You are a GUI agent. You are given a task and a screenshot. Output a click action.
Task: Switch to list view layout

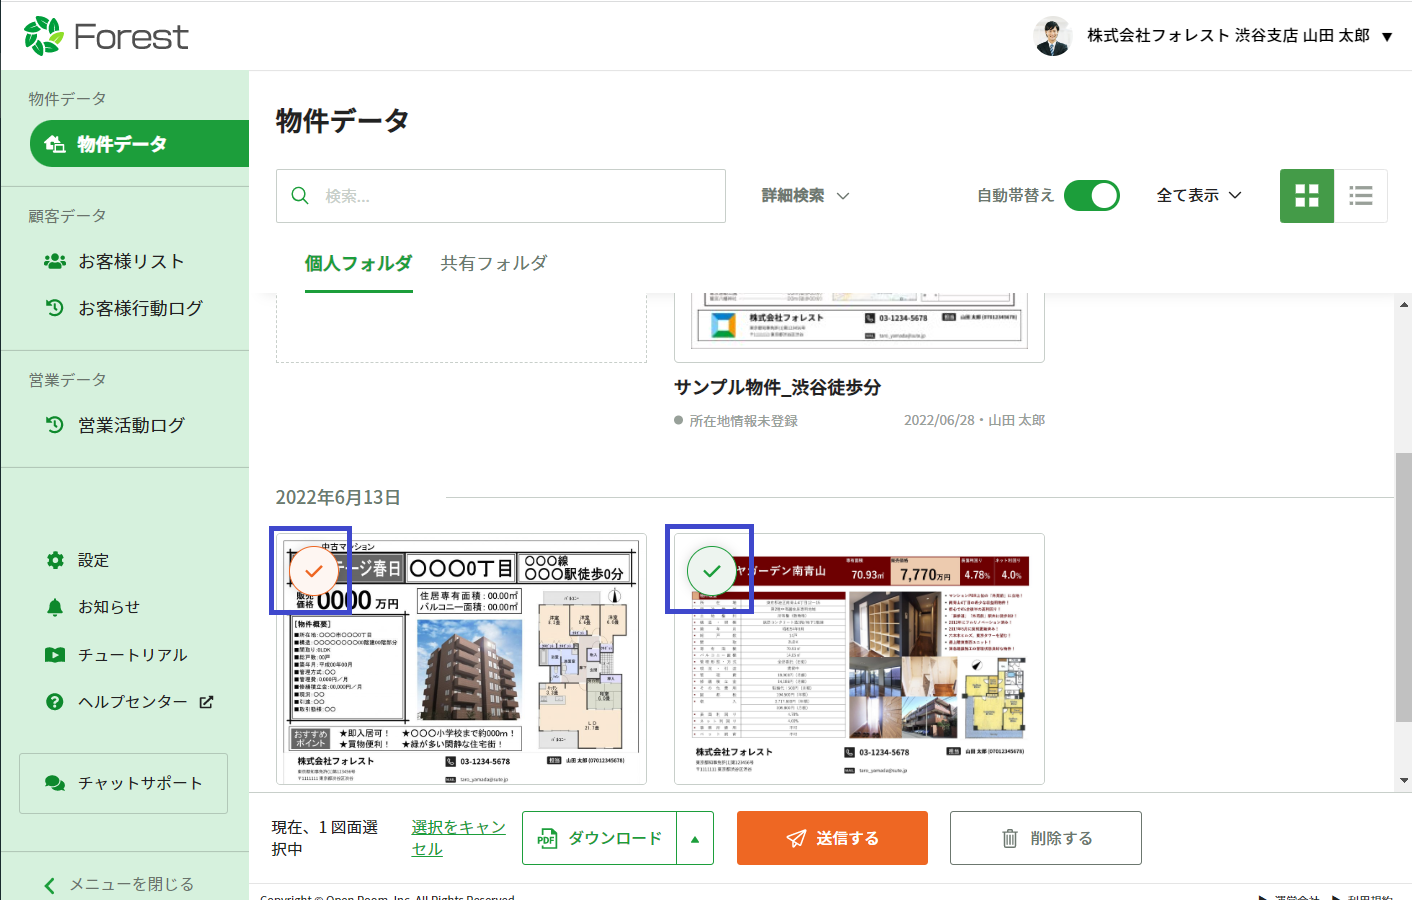tap(1360, 196)
